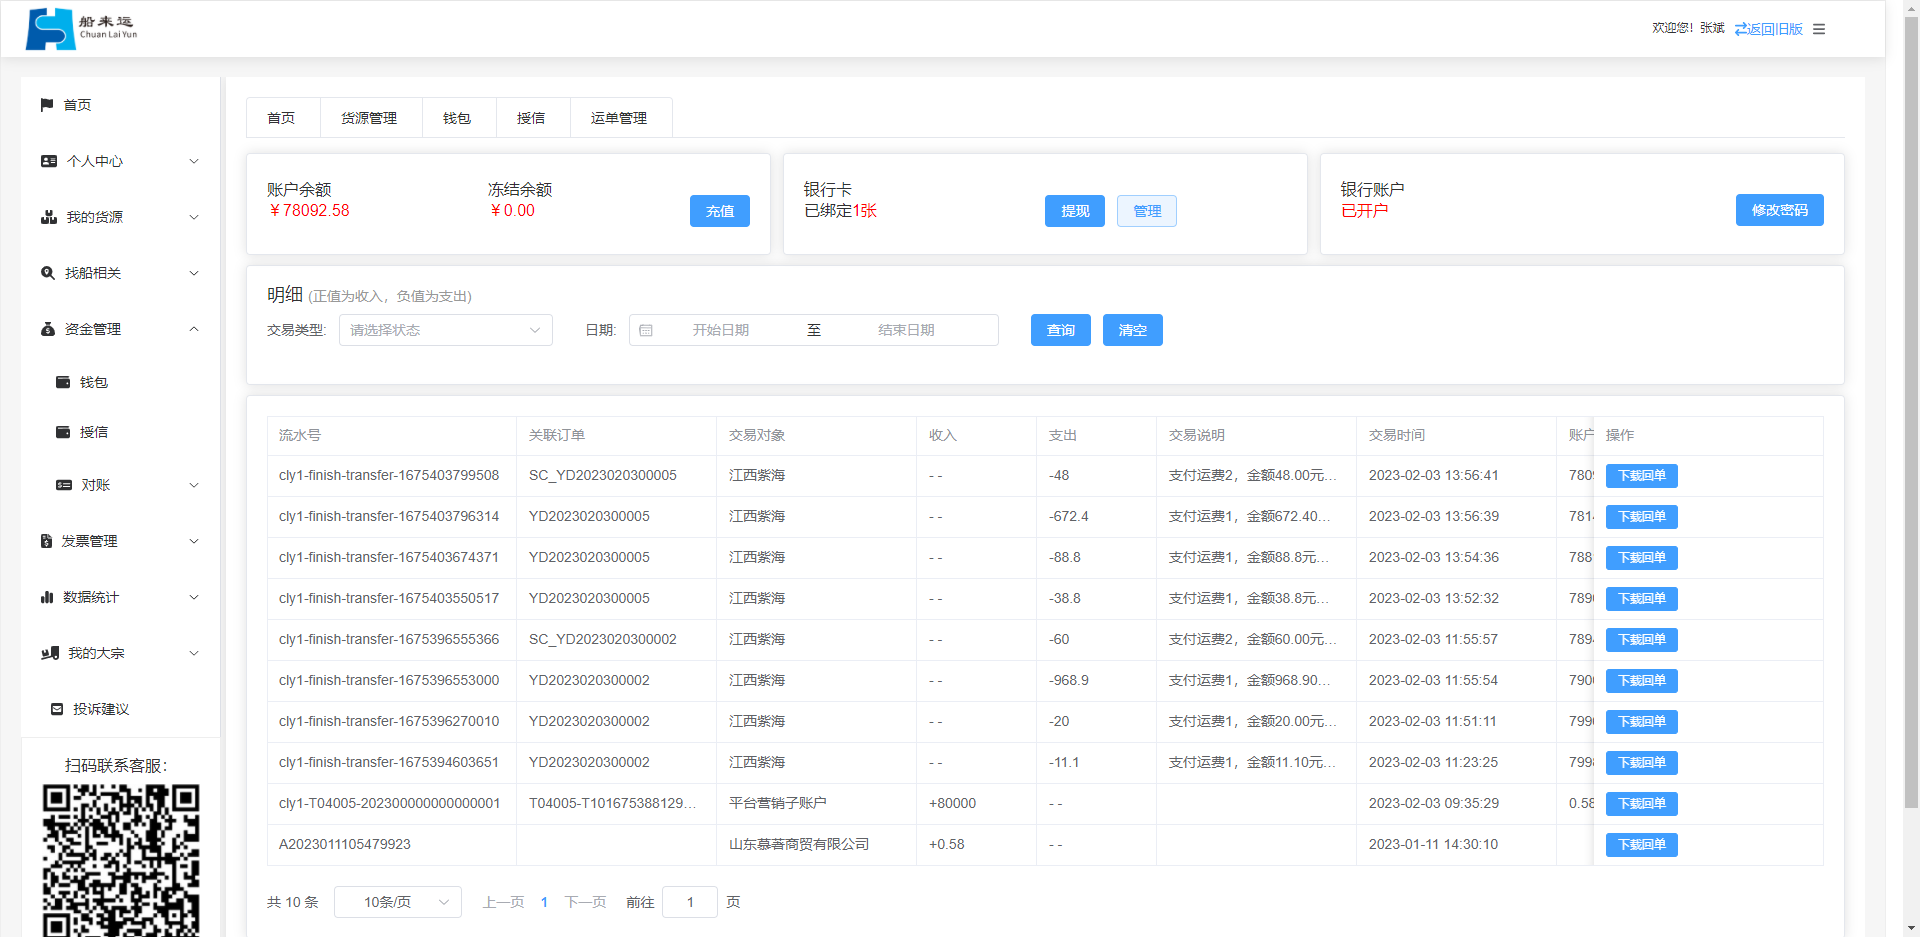1920x937 pixels.
Task: Click the Chuan Lai Yun logo
Action: click(82, 29)
